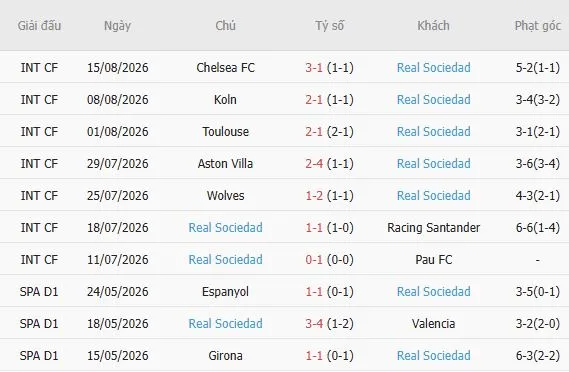This screenshot has height=372, width=569.
Task: Click the 3-4 score against Valencia
Action: (314, 323)
